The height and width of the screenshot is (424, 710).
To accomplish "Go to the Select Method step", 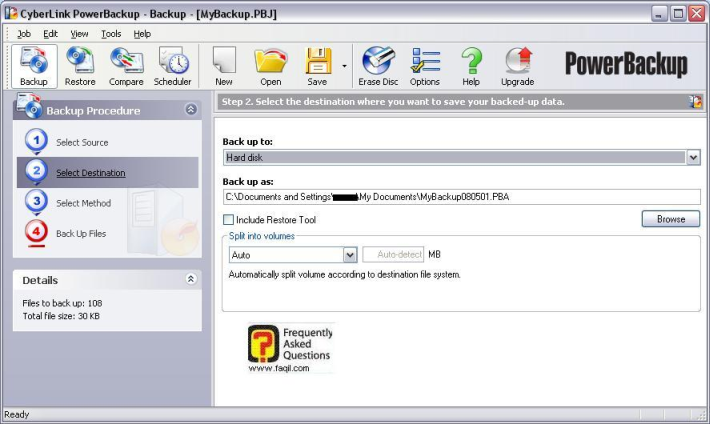I will click(83, 203).
